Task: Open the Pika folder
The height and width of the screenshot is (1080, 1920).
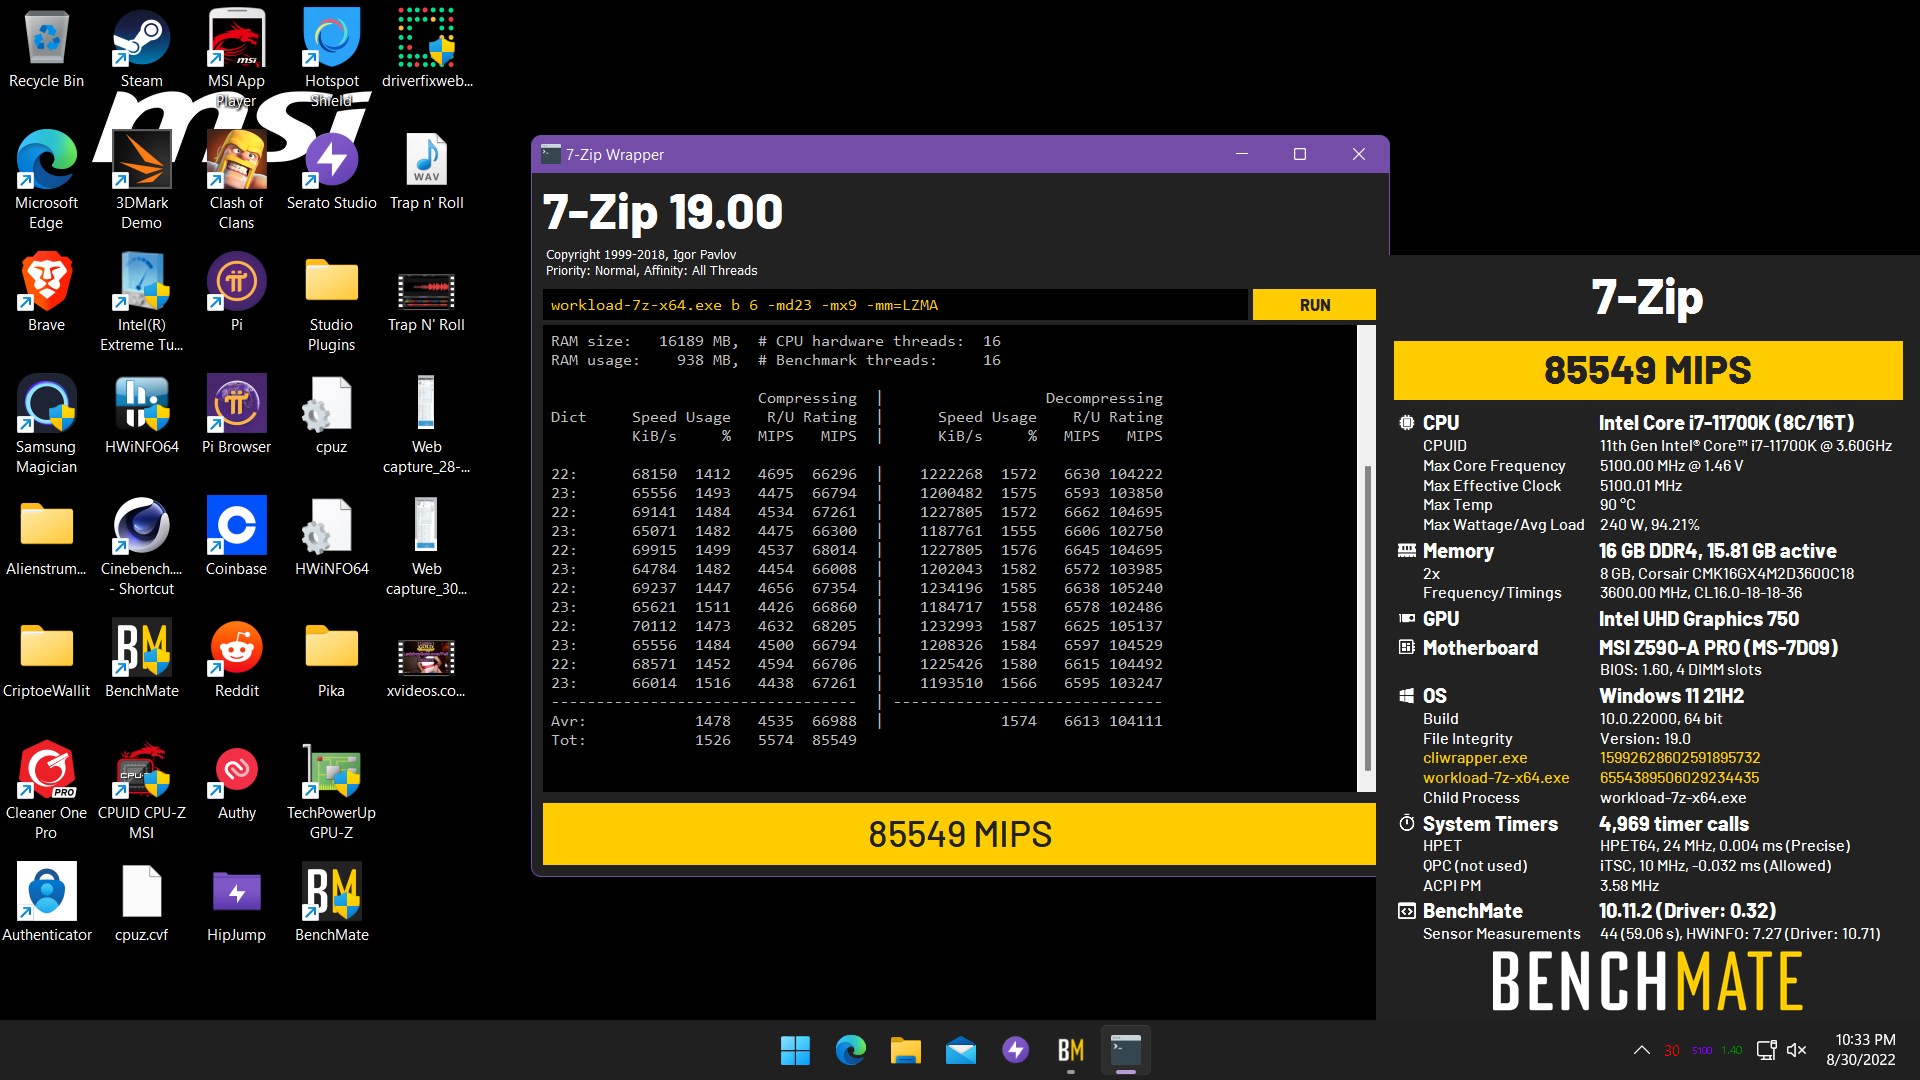Action: tap(331, 658)
